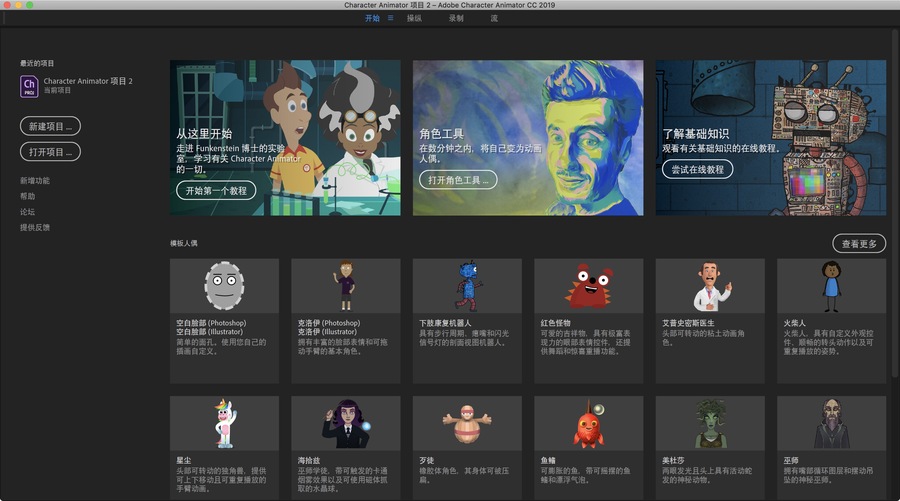Choose the 鱼鳍 red fish puppet

[589, 448]
